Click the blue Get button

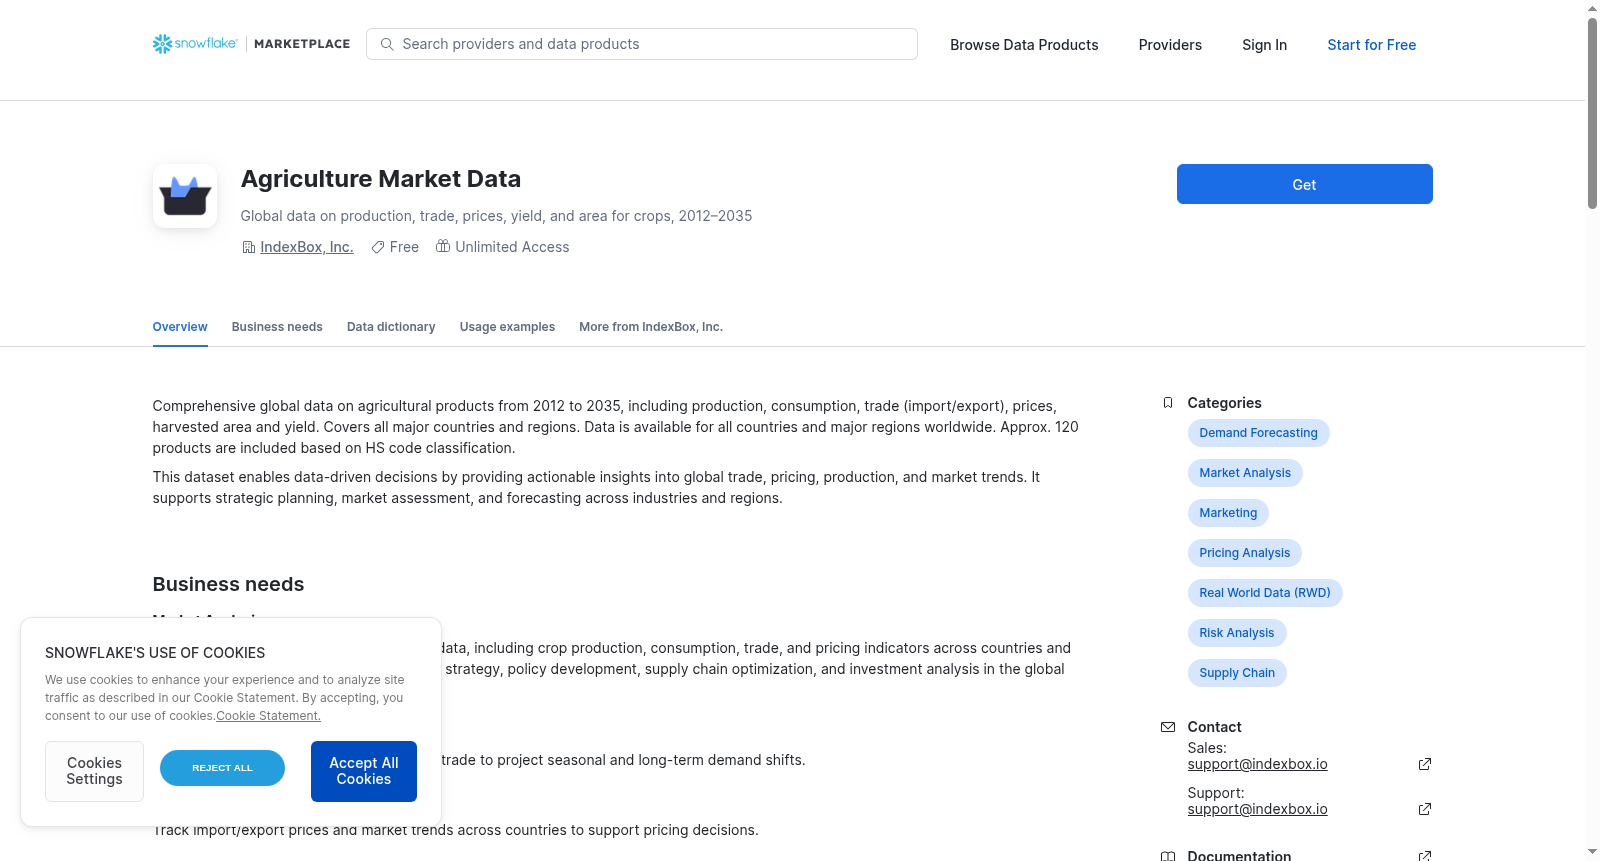[1304, 184]
